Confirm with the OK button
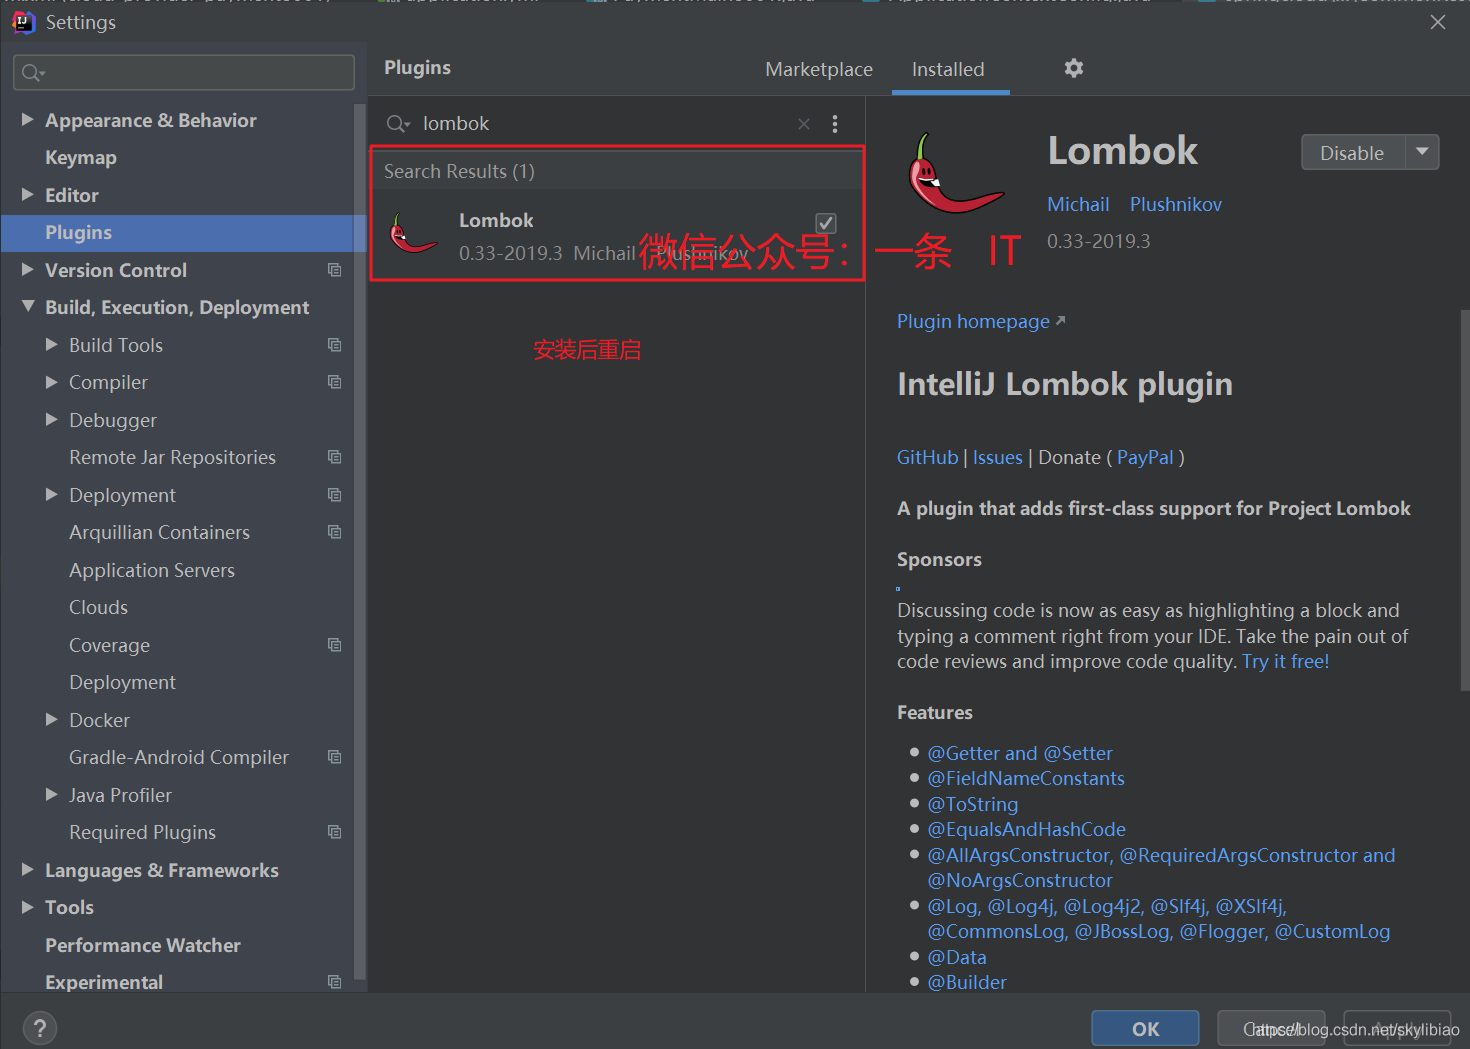Image resolution: width=1470 pixels, height=1049 pixels. pyautogui.click(x=1145, y=1028)
